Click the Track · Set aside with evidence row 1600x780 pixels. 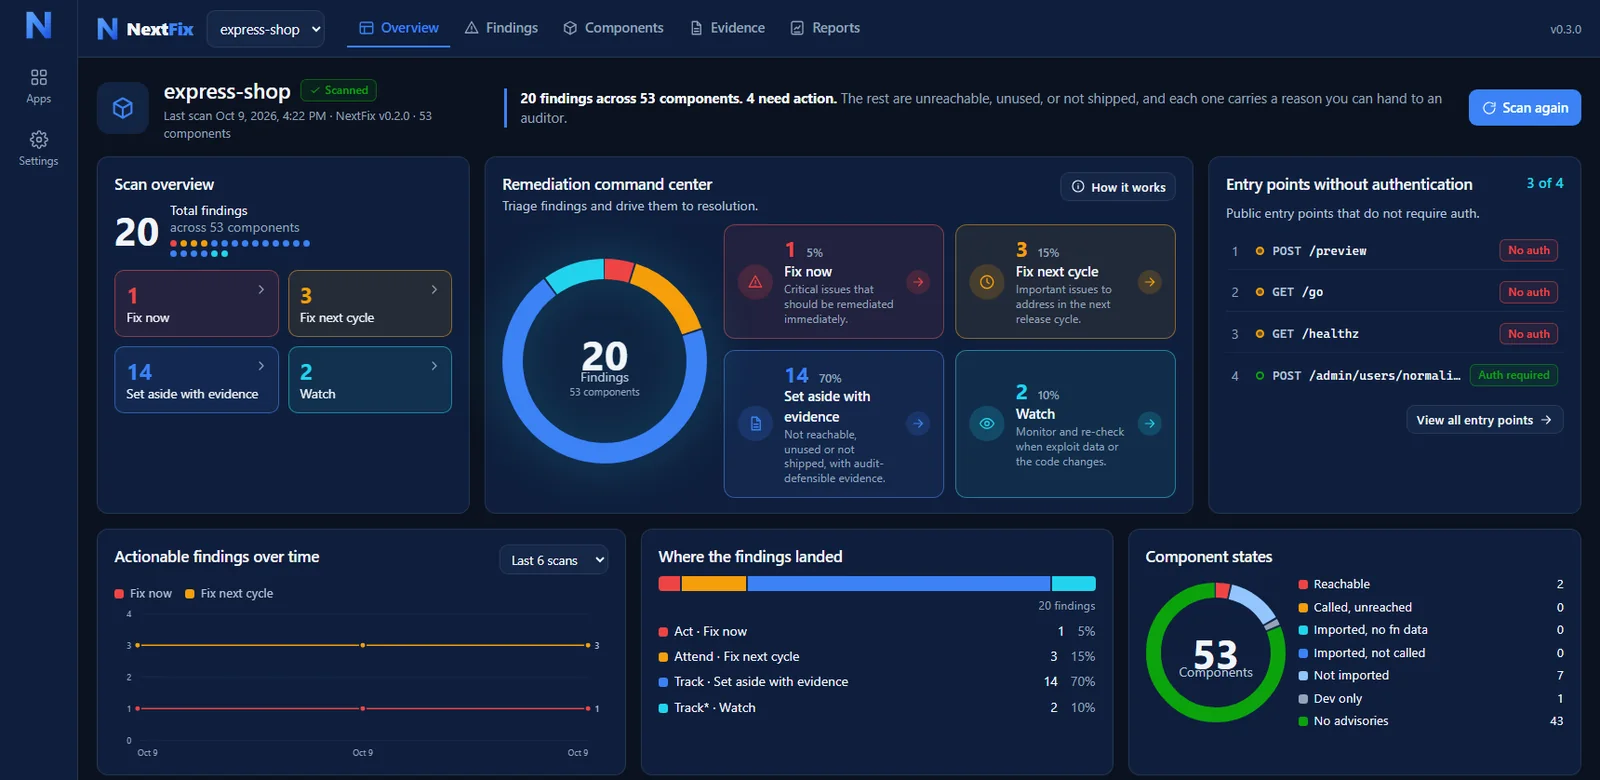[877, 682]
